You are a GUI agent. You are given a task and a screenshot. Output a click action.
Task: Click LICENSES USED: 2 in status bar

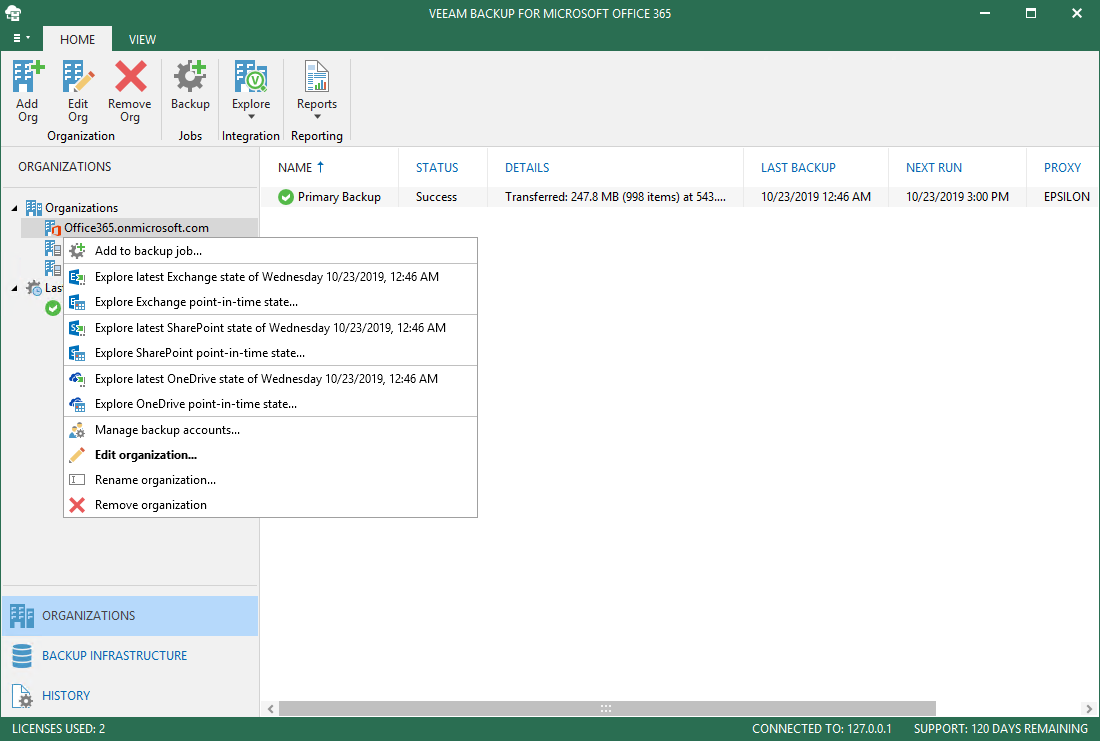click(59, 729)
